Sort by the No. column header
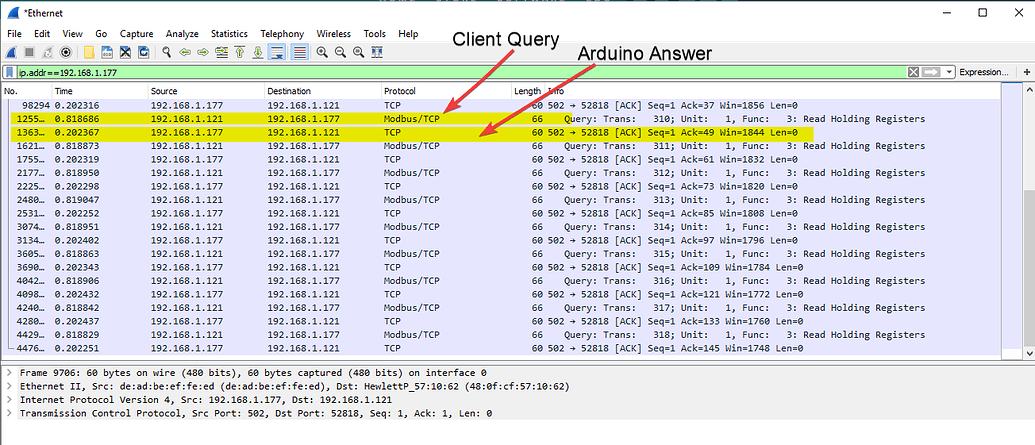 pyautogui.click(x=26, y=91)
